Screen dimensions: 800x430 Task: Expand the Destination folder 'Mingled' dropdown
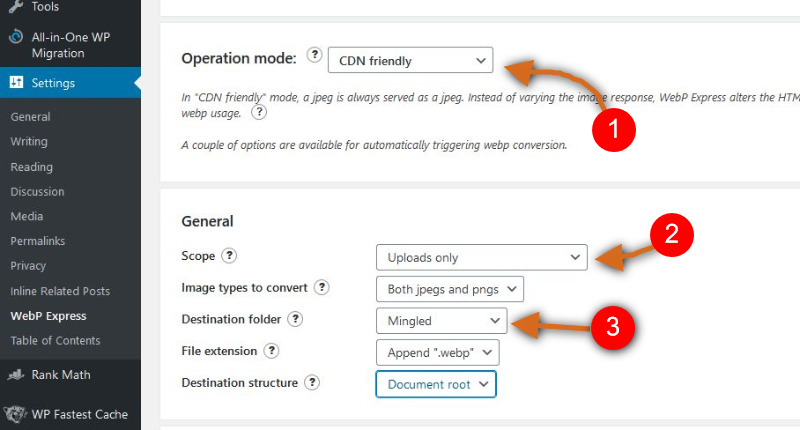tap(441, 321)
